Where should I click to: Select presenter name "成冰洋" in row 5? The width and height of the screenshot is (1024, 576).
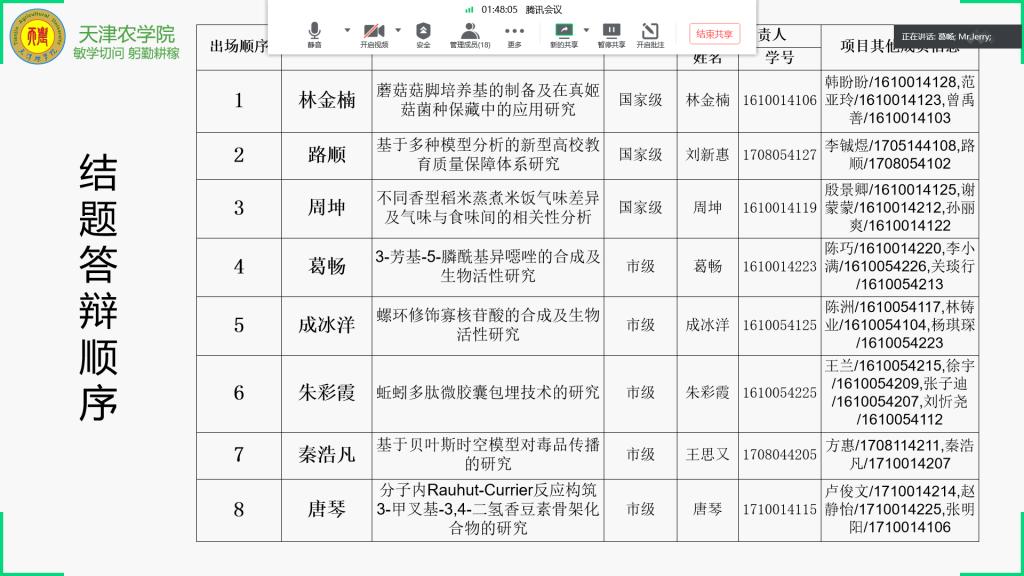click(327, 325)
